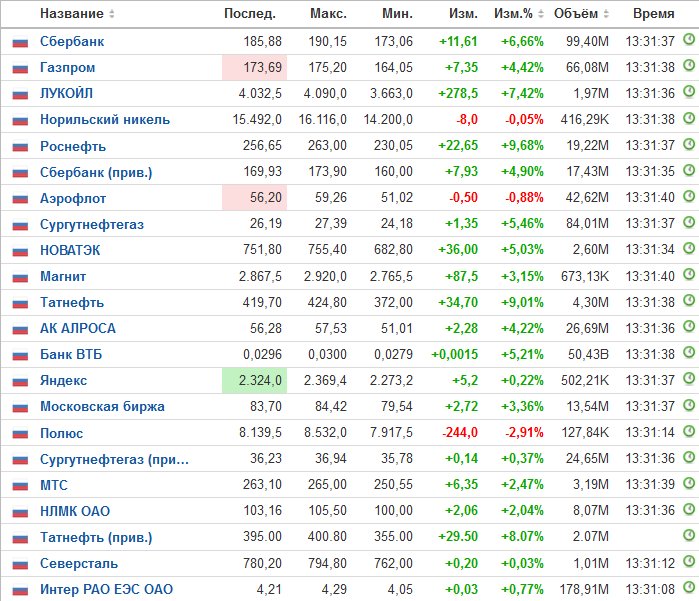Click the Russian flag beside Газпром
The image size is (699, 601).
click(20, 69)
